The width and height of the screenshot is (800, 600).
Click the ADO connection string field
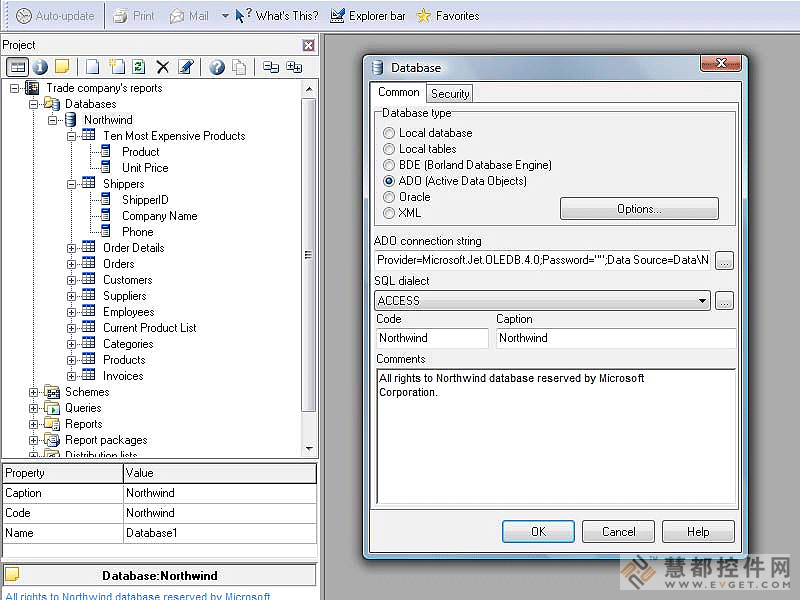pyautogui.click(x=543, y=260)
